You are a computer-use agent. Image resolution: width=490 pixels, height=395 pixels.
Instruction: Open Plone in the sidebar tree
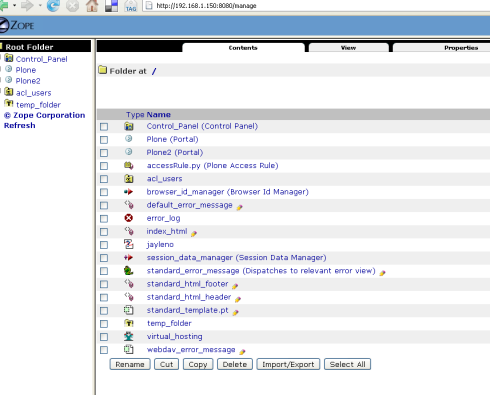pyautogui.click(x=26, y=70)
